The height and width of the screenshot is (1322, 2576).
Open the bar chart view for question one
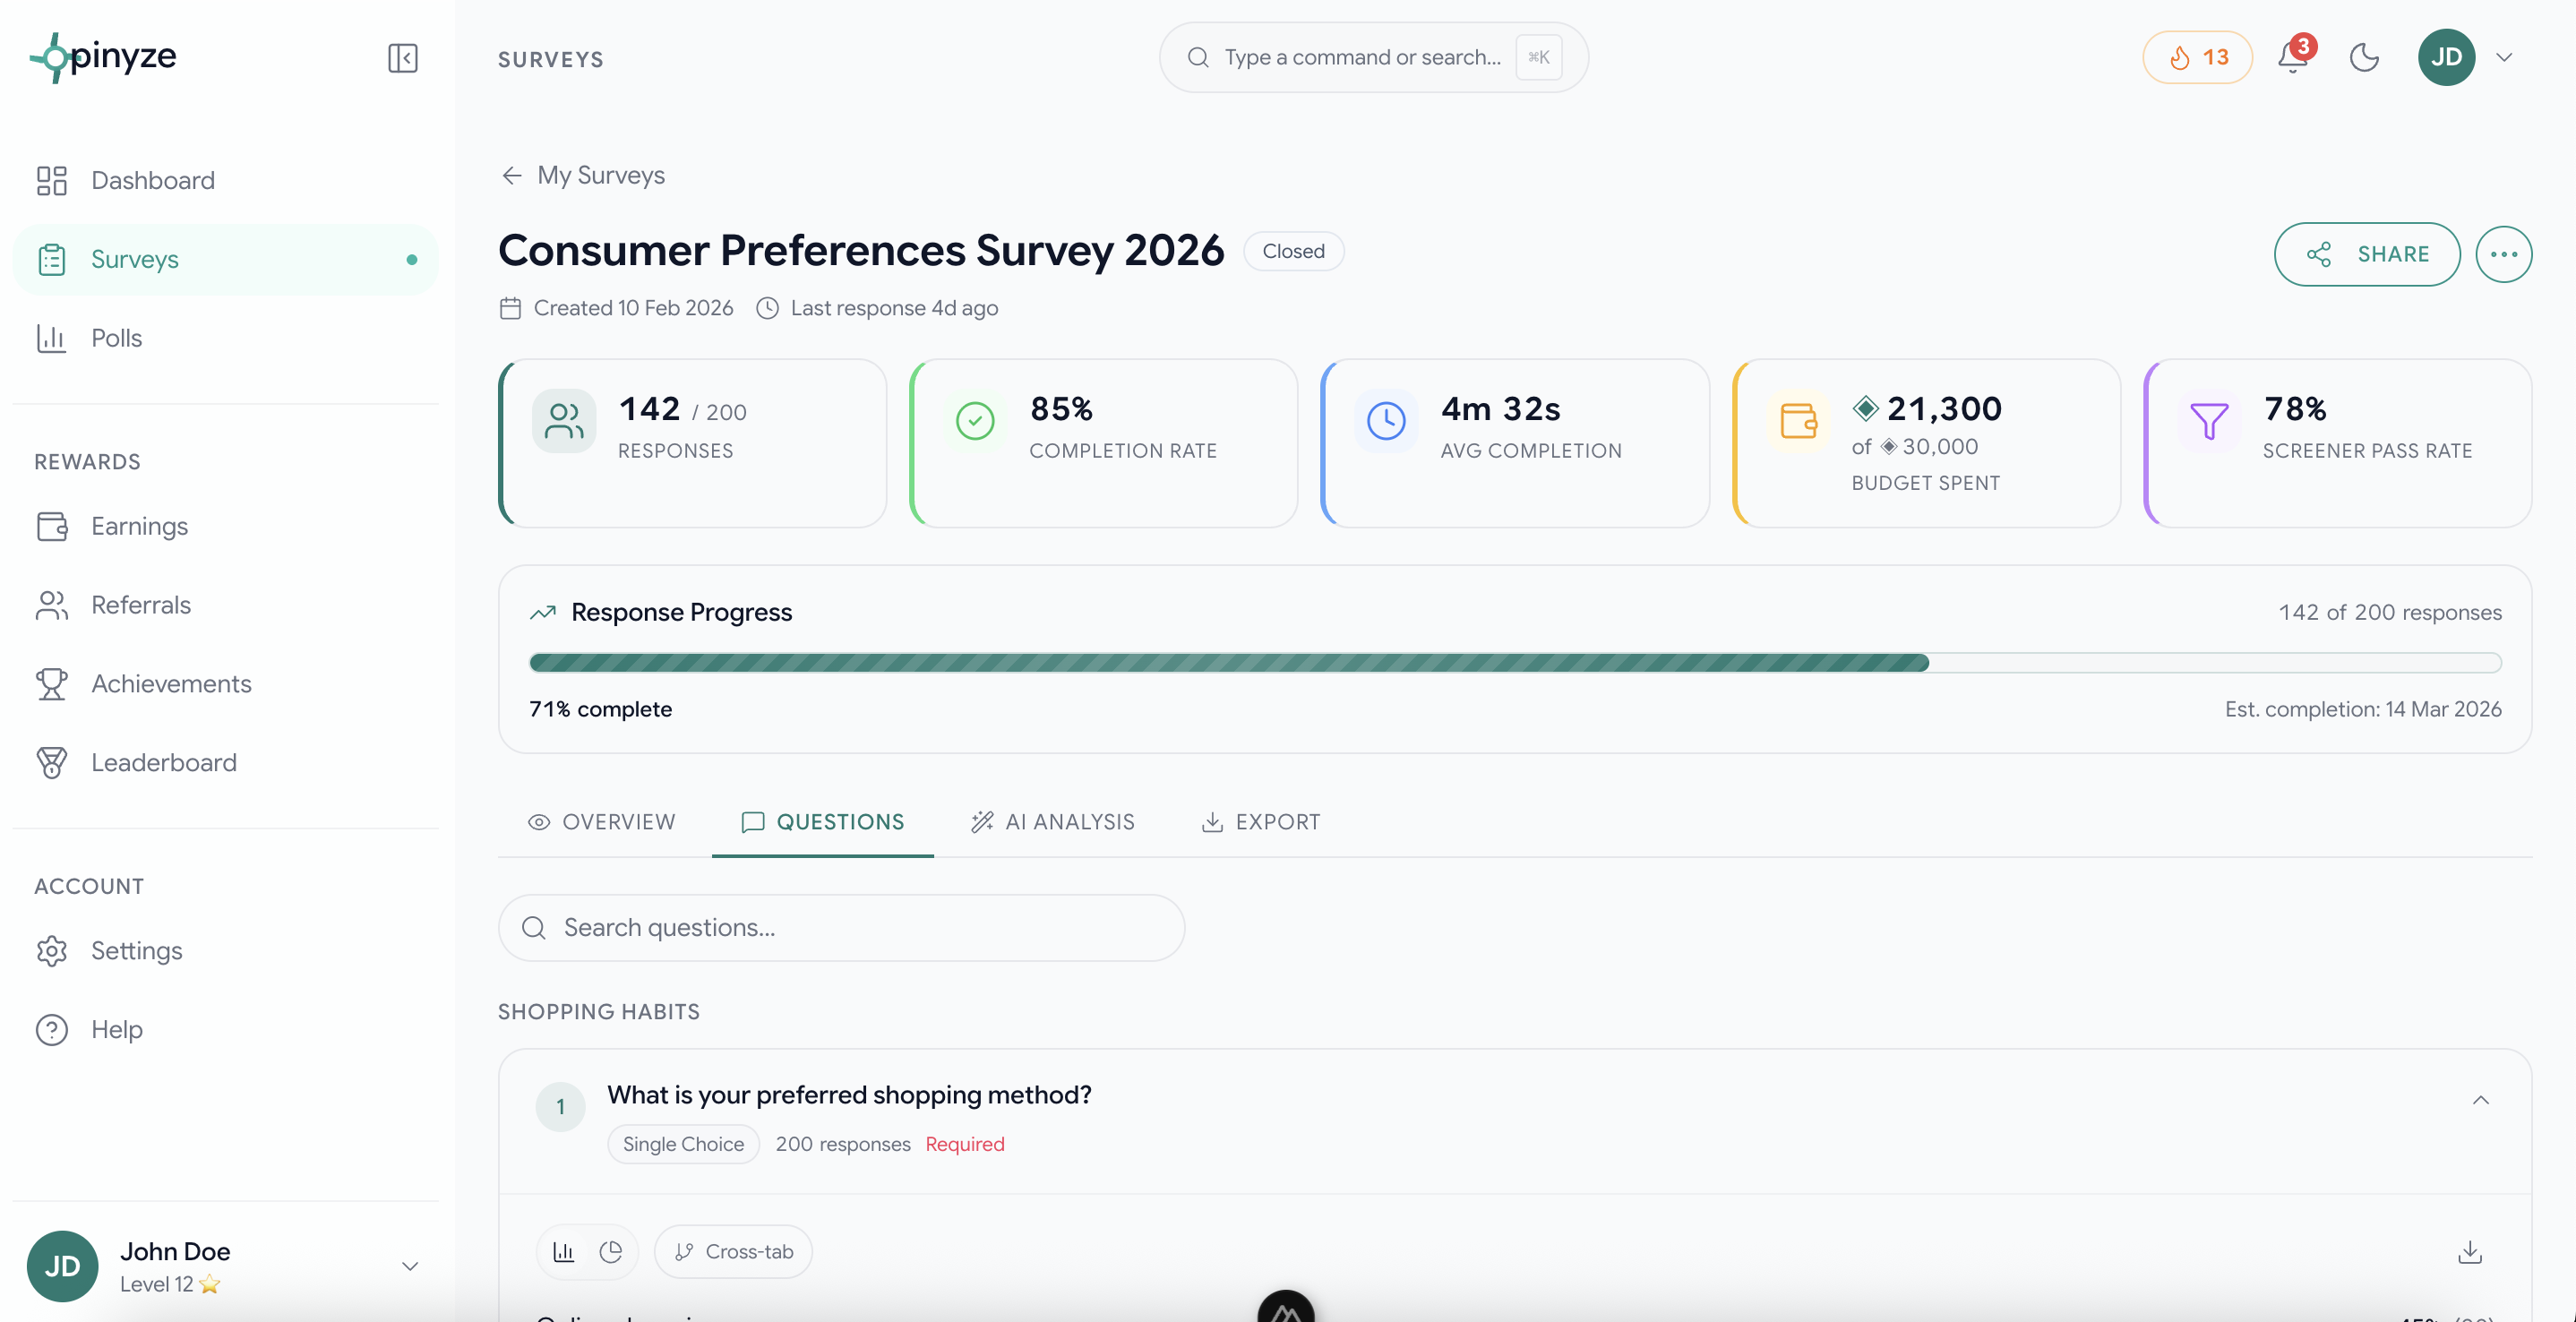563,1251
